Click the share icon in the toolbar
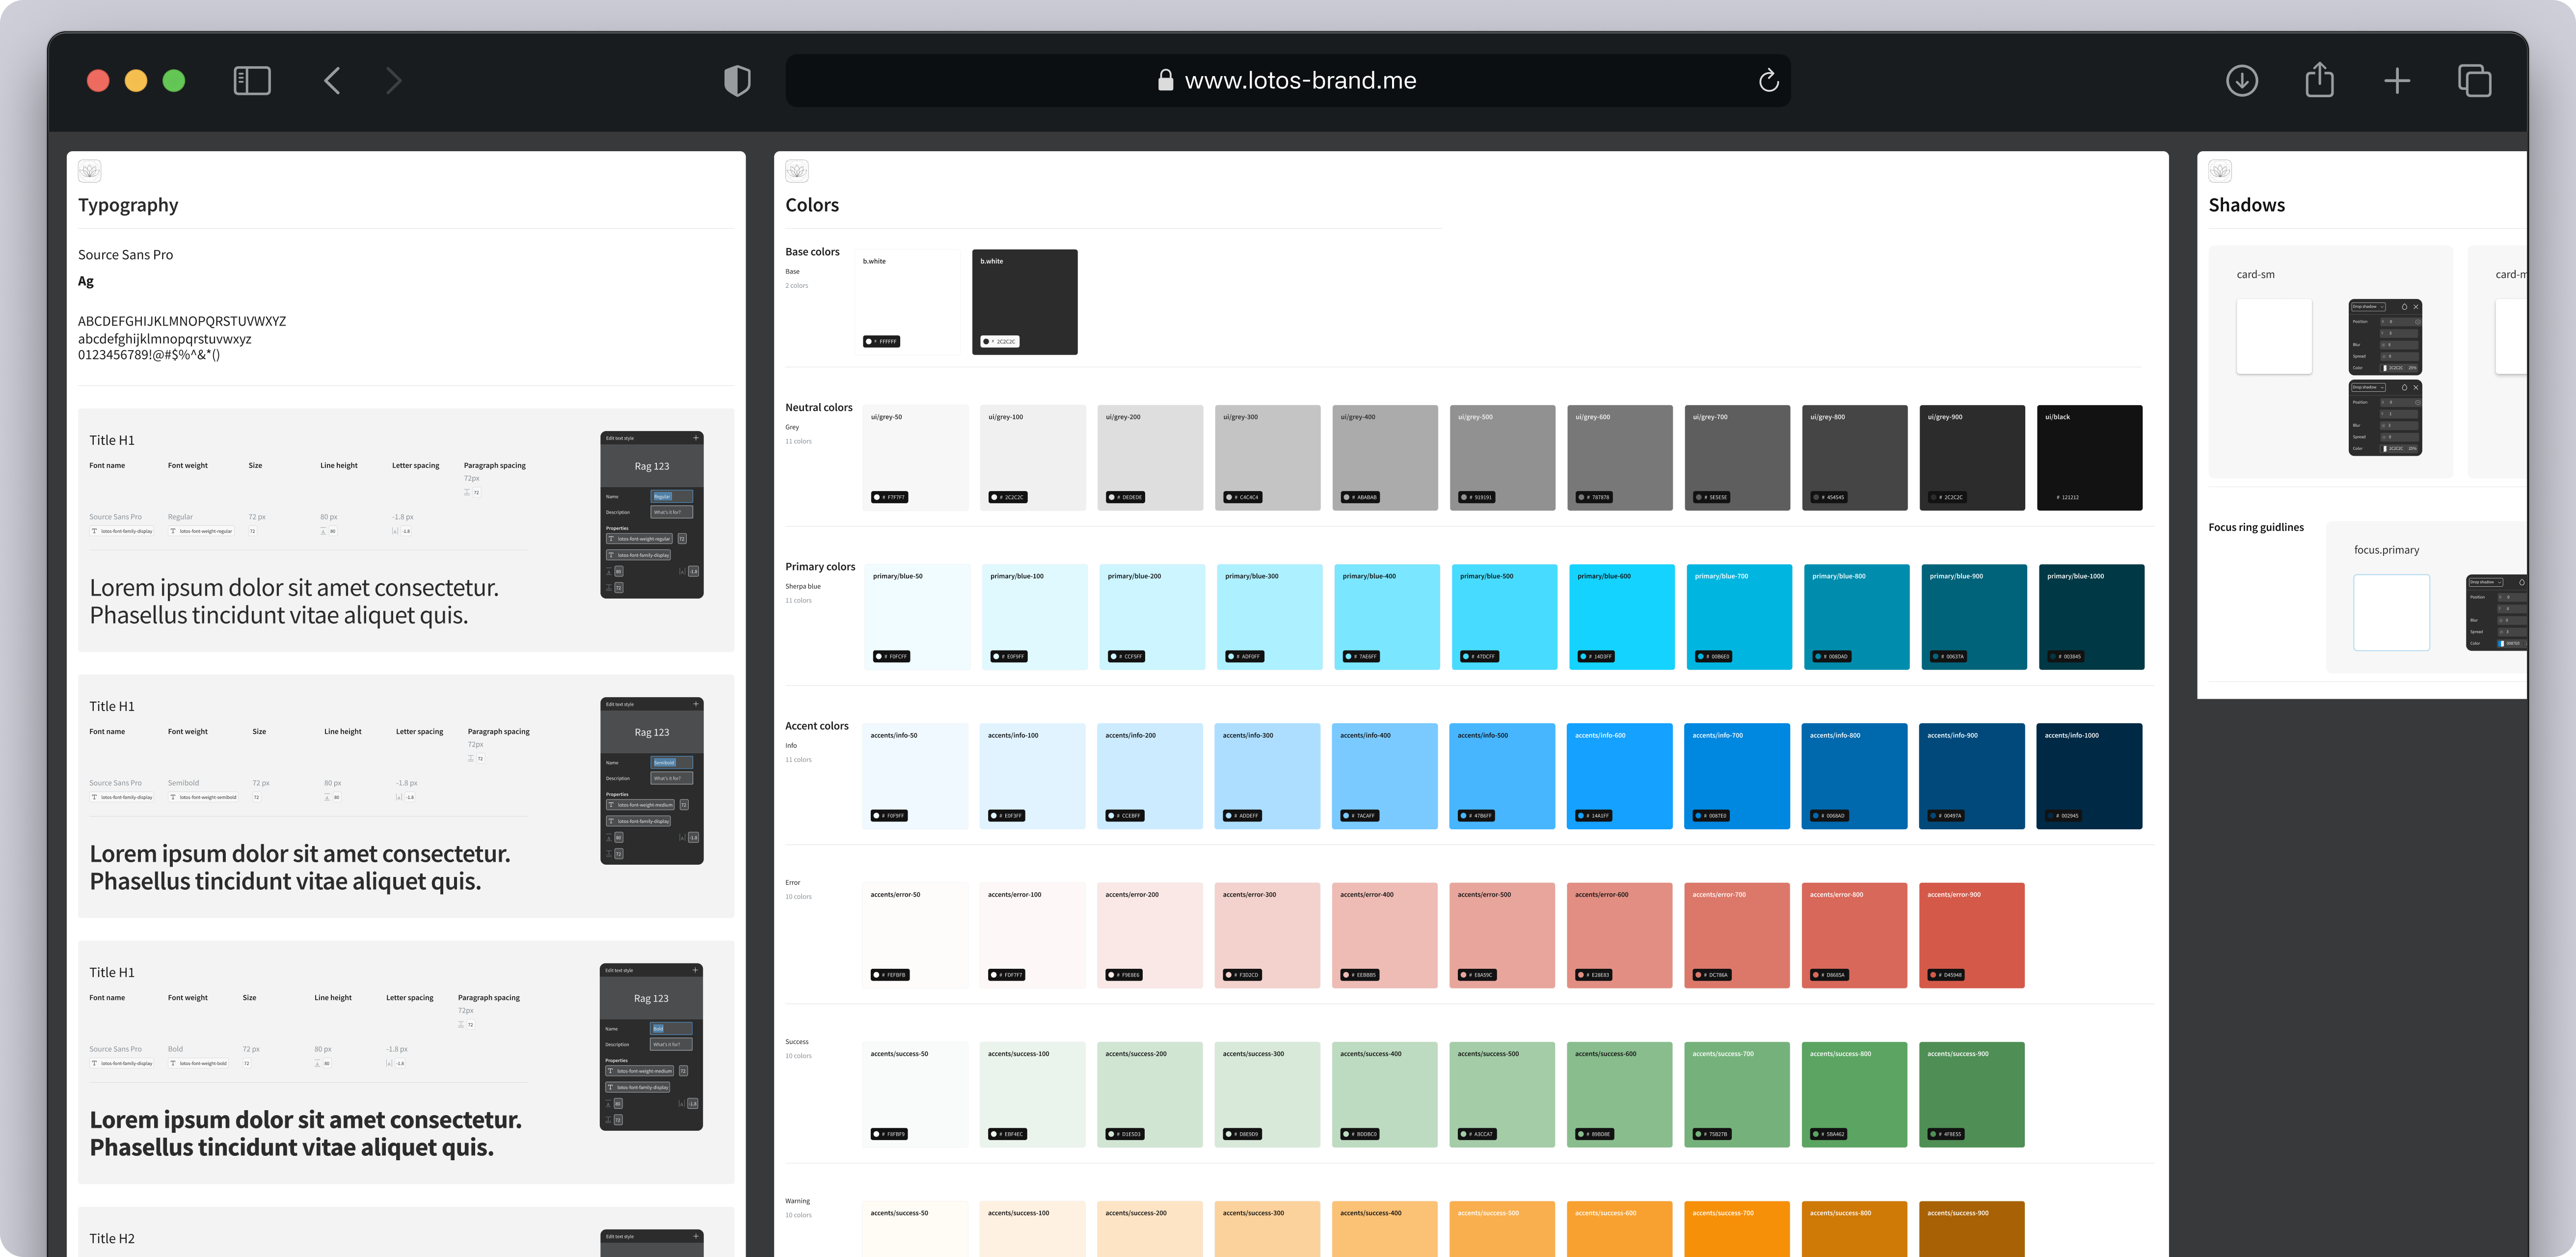 pos(2319,80)
